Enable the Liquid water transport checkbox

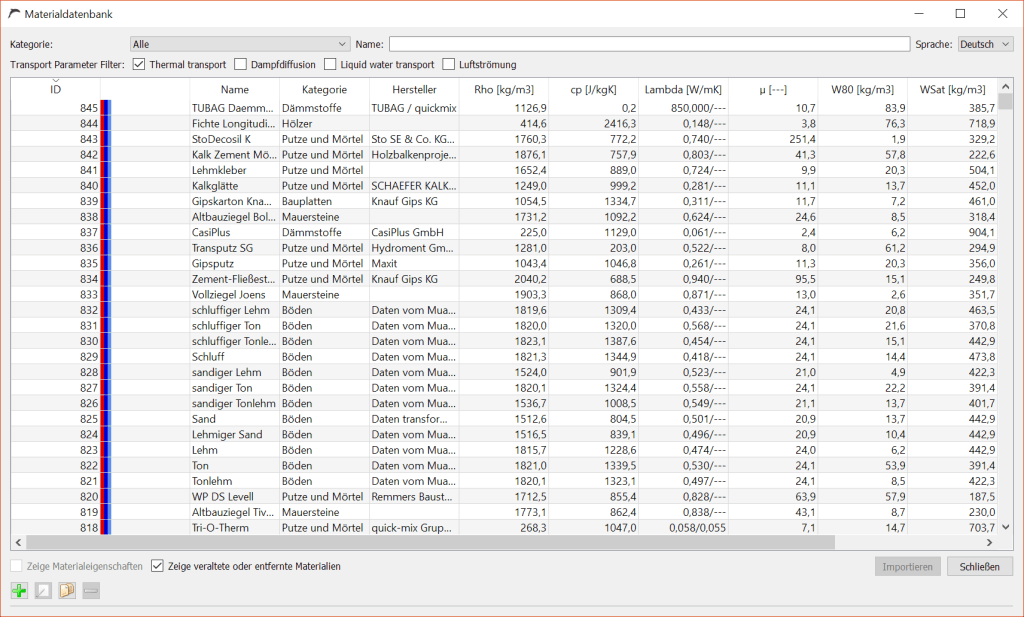(330, 64)
